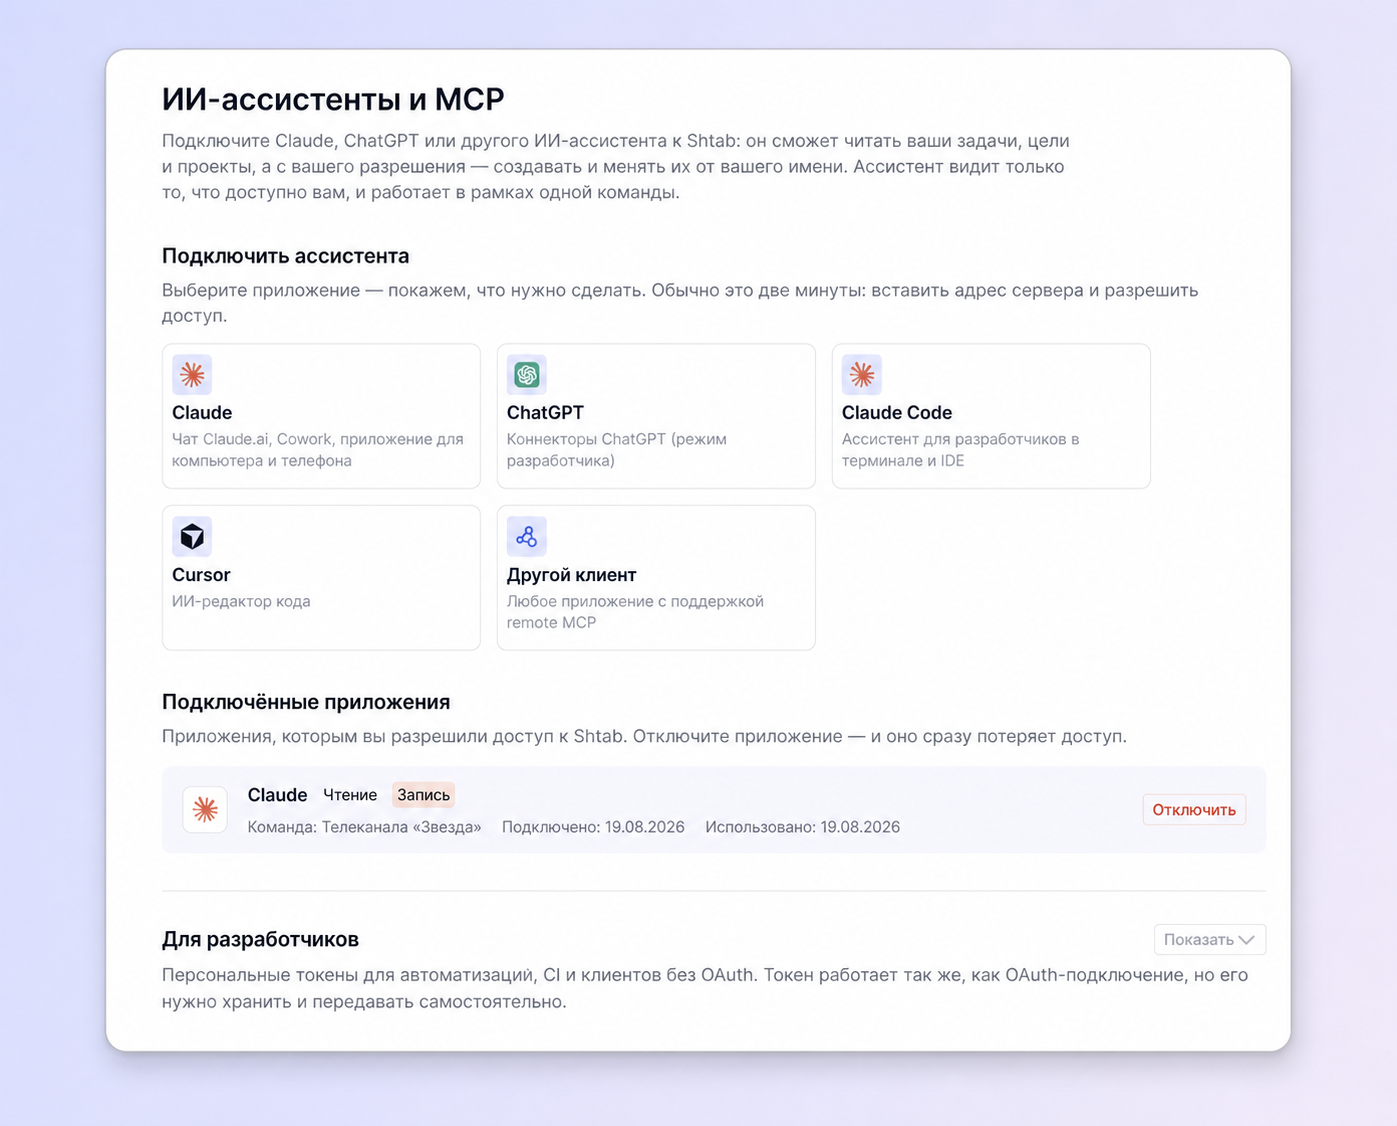
Task: Click the Подключить ассистента heading
Action: (x=286, y=256)
